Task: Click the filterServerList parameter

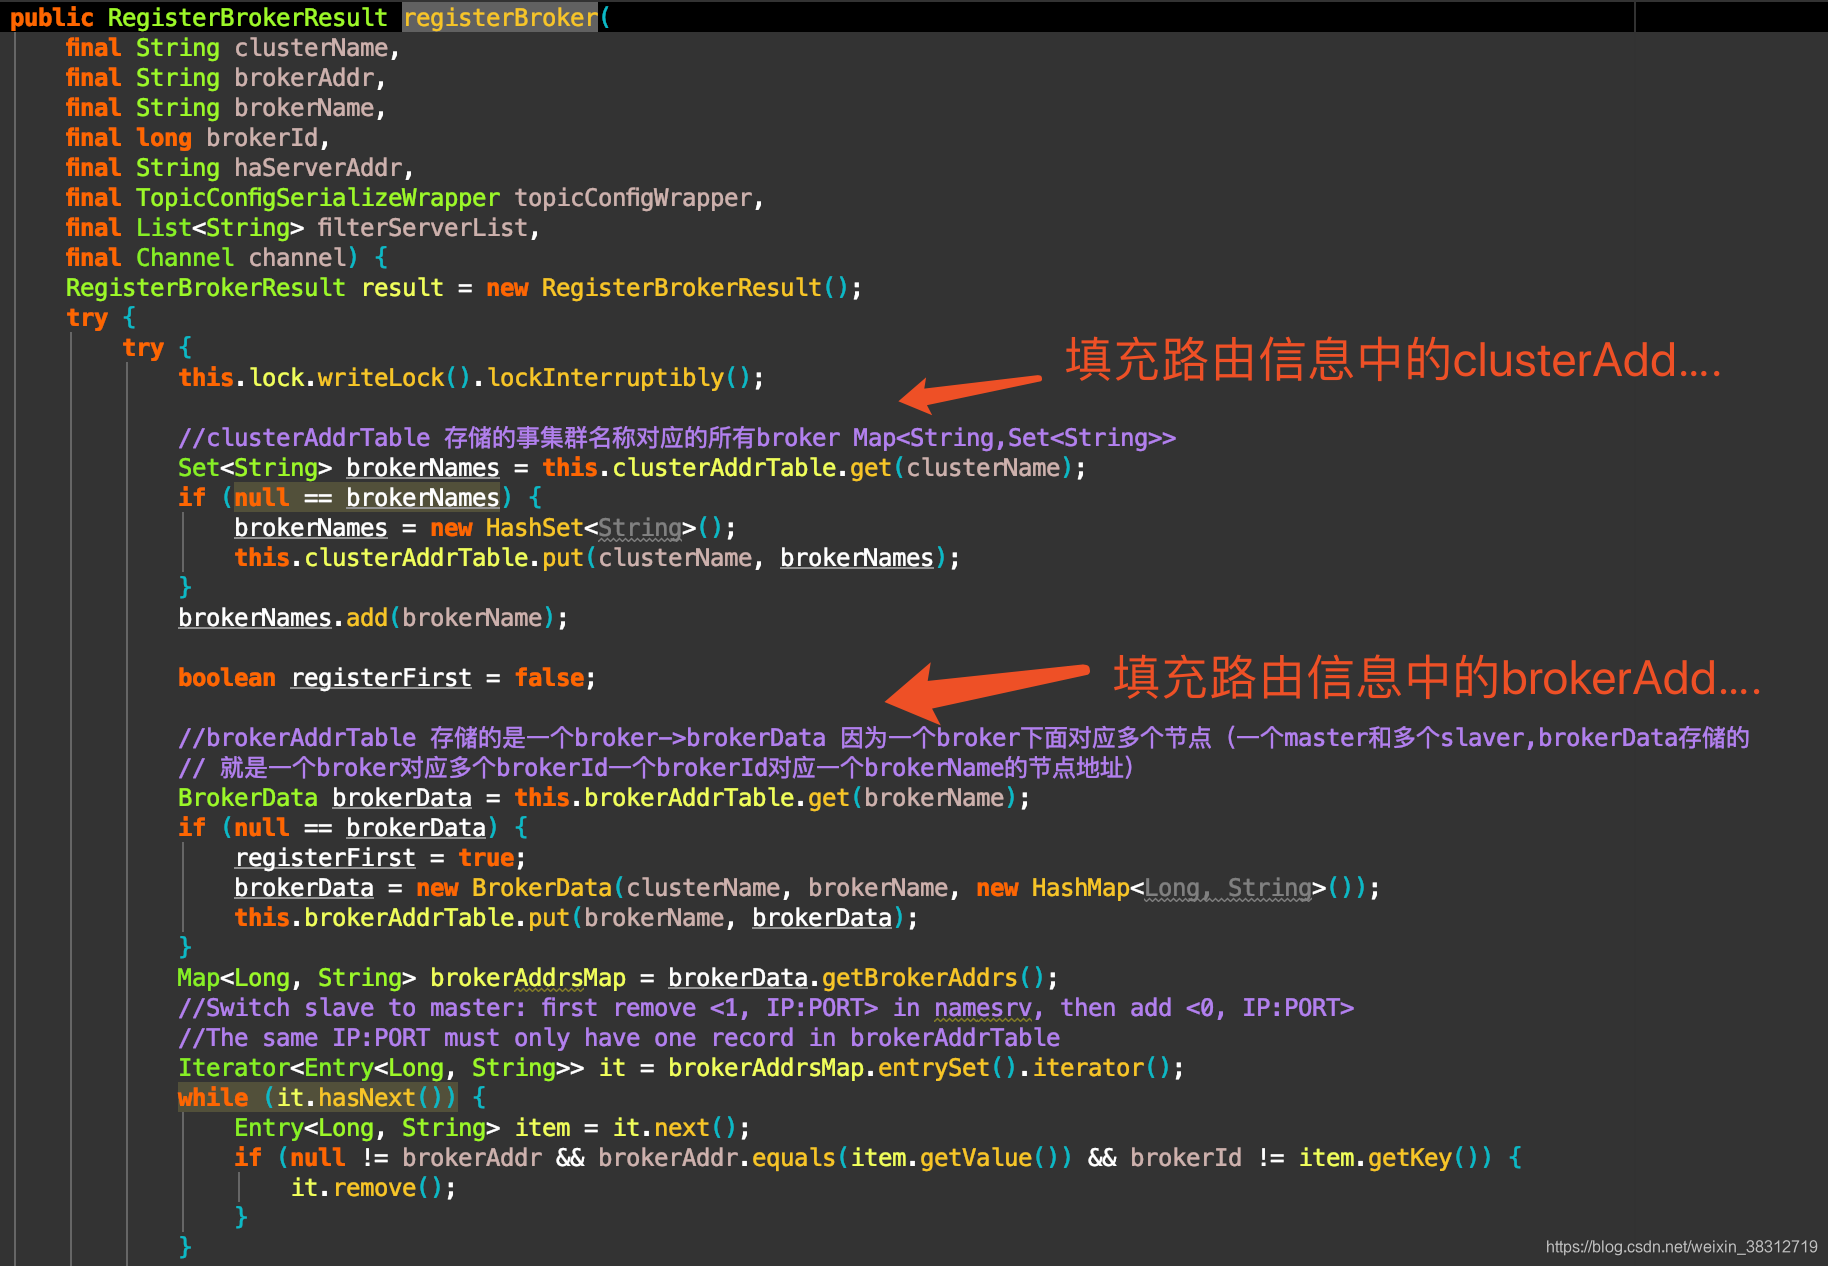Action: (x=422, y=227)
